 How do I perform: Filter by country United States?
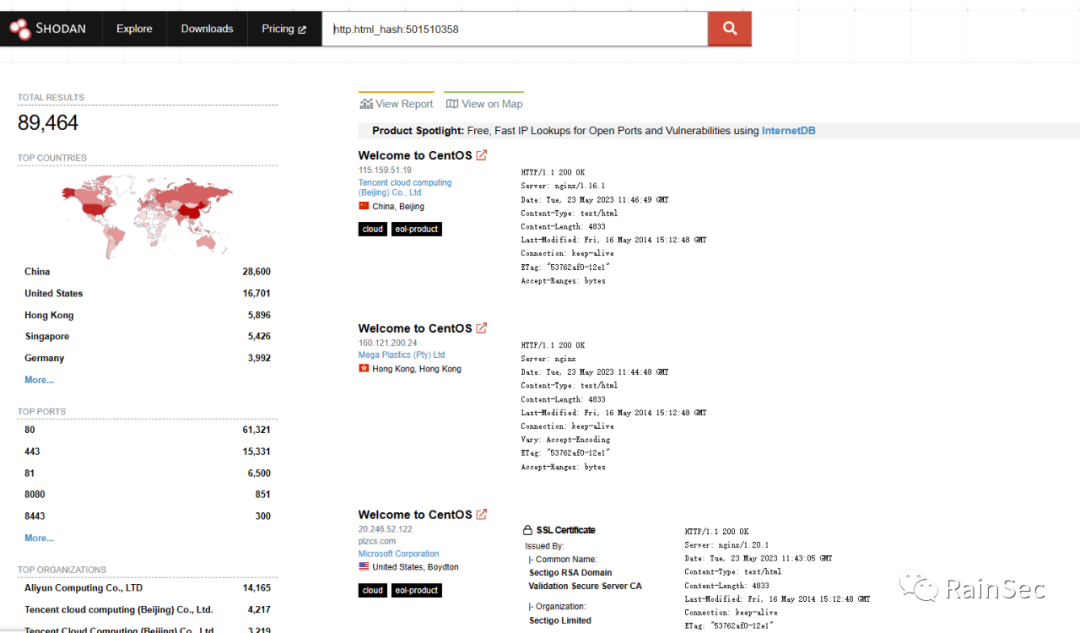click(x=147, y=293)
